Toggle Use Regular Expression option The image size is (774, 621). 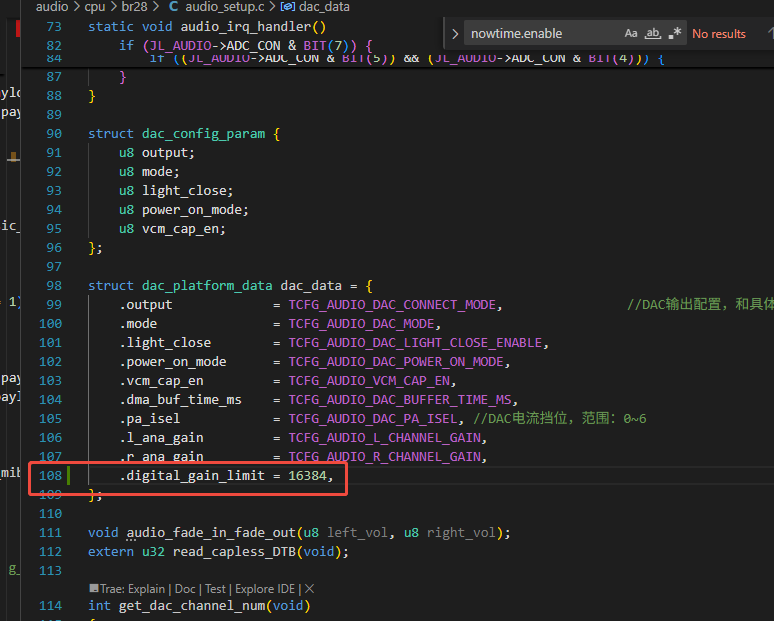coord(675,34)
